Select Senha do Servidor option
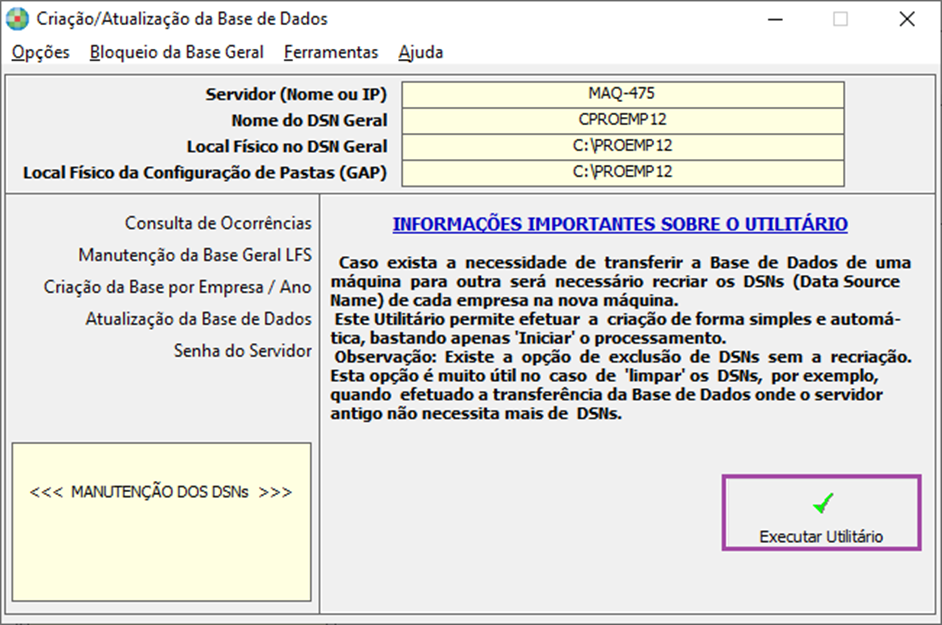The height and width of the screenshot is (625, 942). click(243, 350)
